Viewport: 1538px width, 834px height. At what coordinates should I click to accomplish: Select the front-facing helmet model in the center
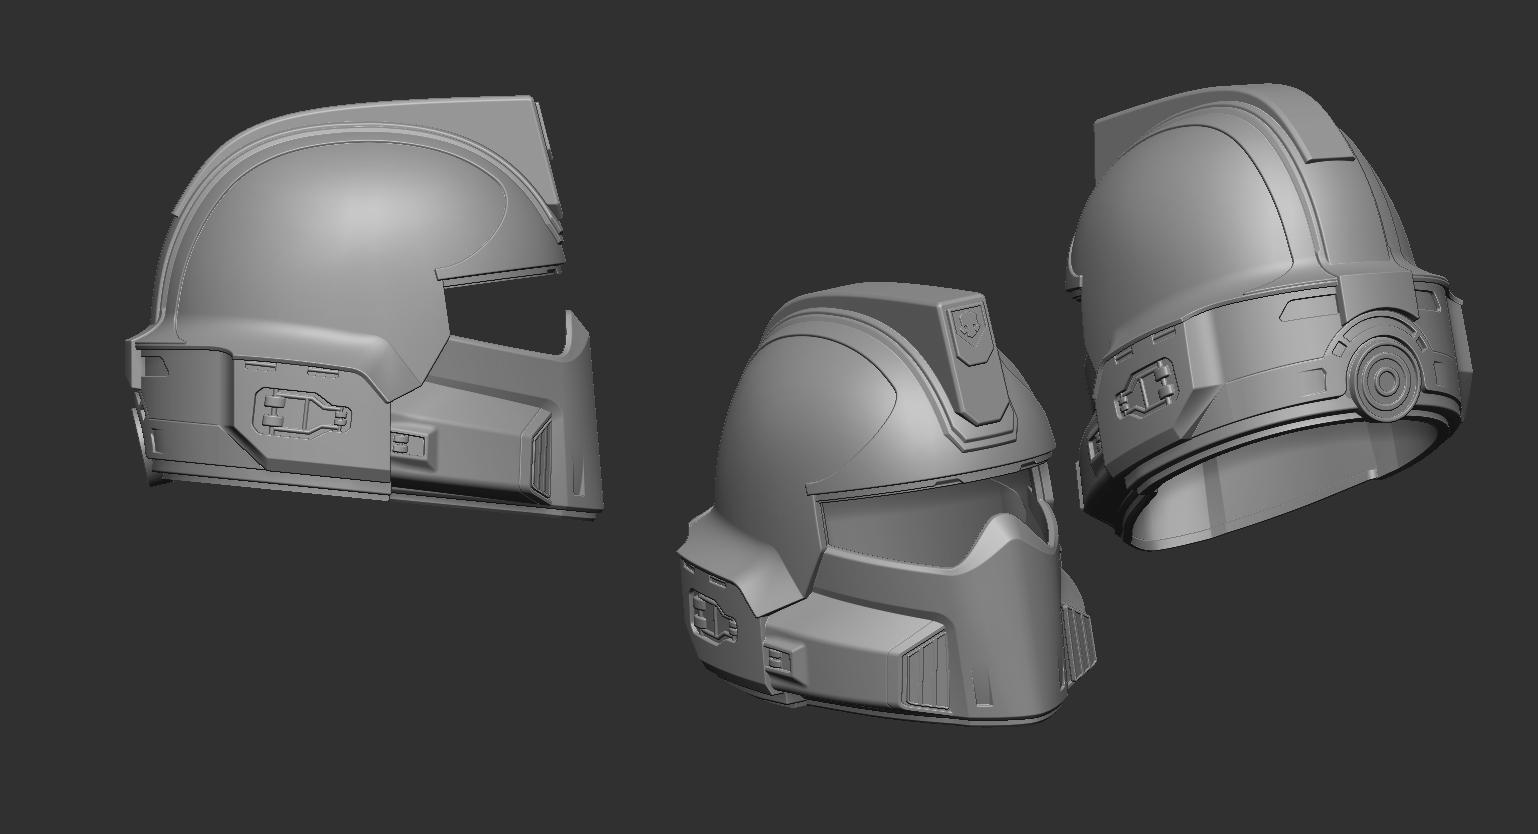point(885,505)
